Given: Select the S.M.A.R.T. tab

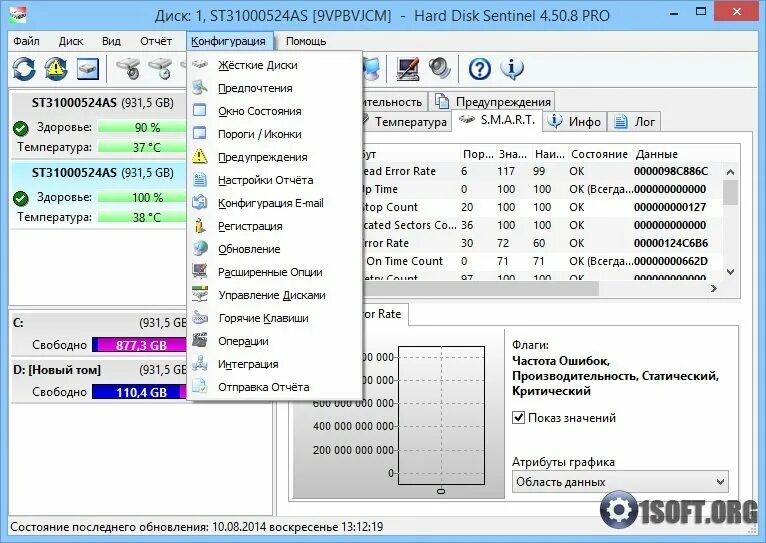Looking at the screenshot, I should click(497, 120).
